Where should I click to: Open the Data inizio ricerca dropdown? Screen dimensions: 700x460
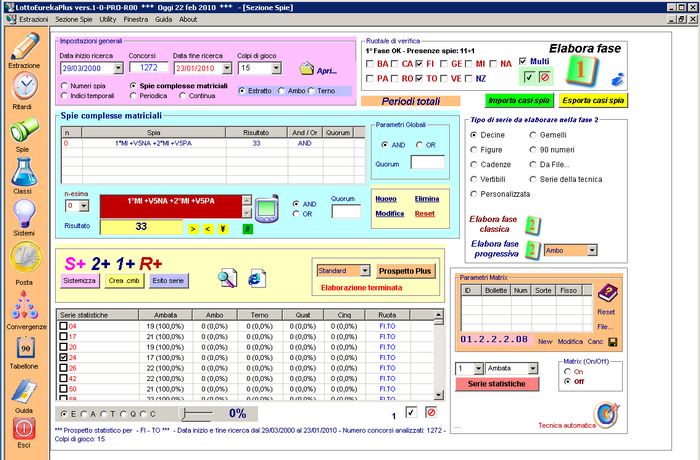(x=118, y=68)
